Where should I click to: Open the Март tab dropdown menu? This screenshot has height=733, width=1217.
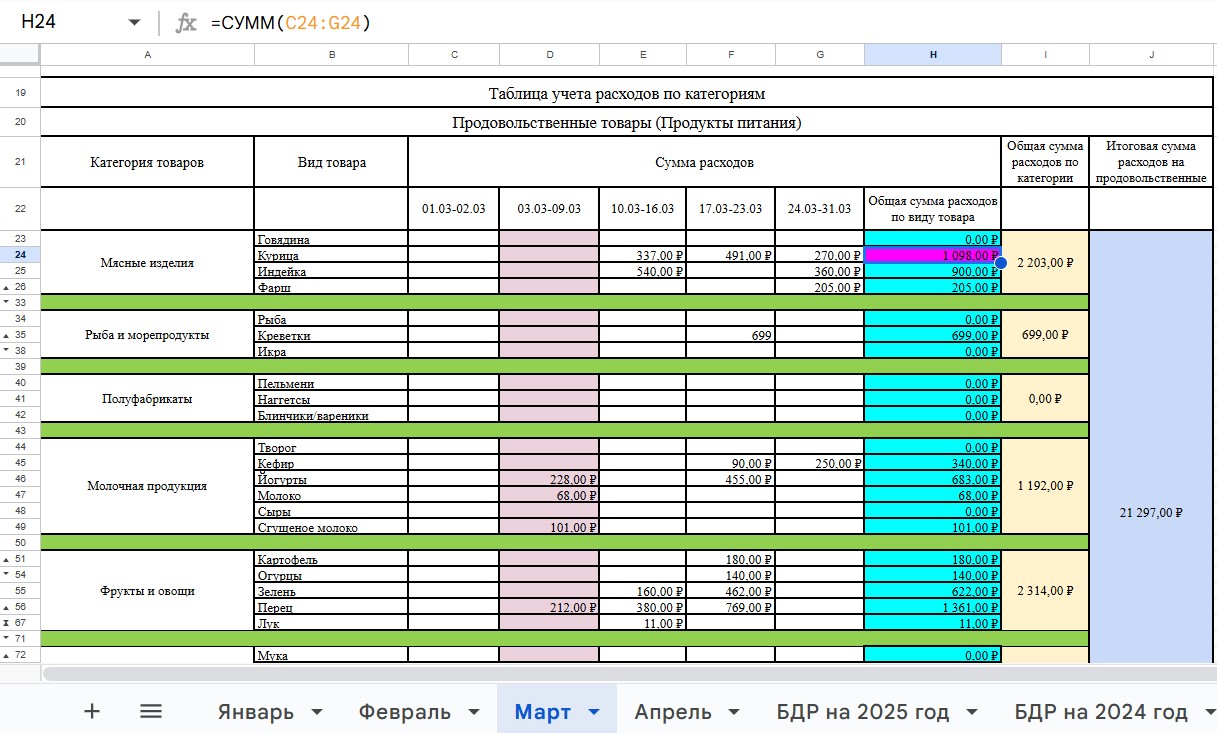pos(594,712)
